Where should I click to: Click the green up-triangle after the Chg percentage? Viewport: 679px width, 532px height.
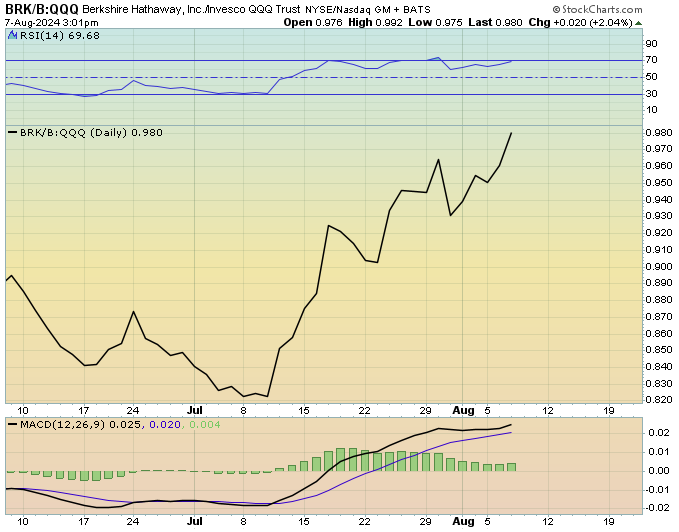click(x=638, y=23)
